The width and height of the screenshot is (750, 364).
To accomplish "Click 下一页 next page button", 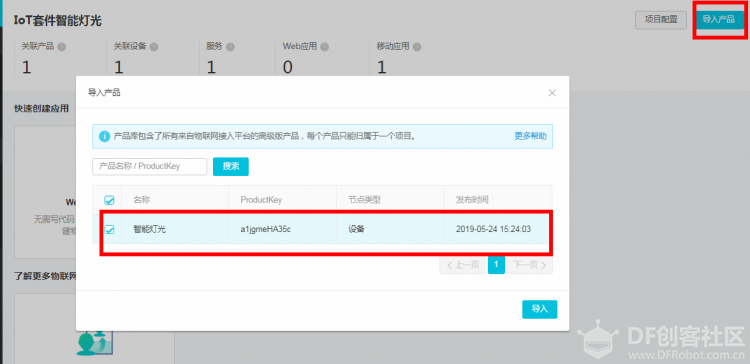I will pyautogui.click(x=530, y=265).
